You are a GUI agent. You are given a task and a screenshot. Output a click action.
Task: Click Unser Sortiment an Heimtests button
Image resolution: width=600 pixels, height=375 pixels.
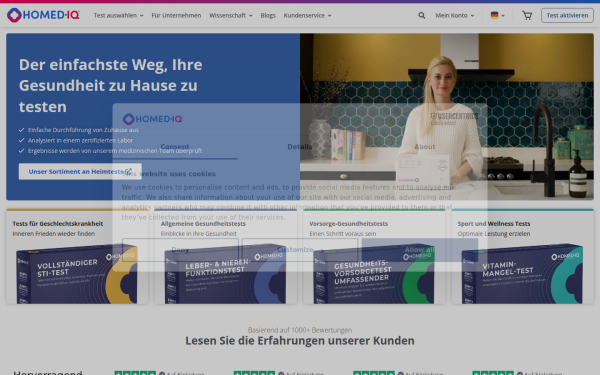[x=80, y=171]
